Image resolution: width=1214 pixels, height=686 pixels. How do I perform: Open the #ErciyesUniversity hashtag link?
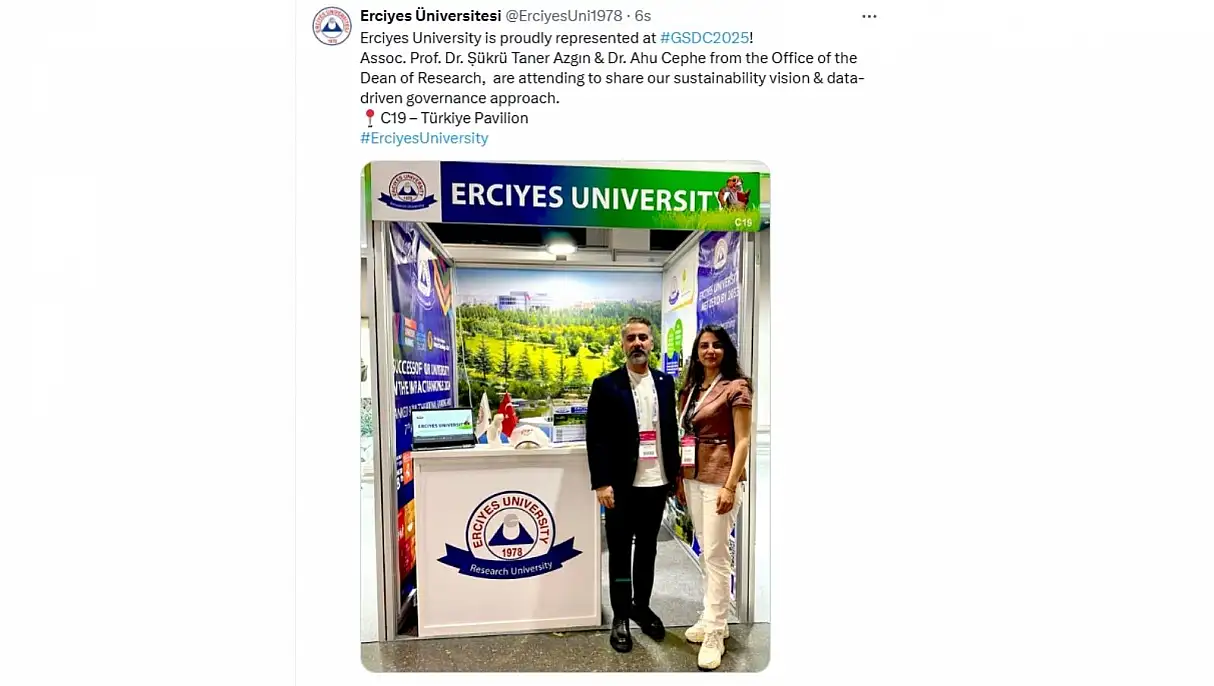(424, 138)
